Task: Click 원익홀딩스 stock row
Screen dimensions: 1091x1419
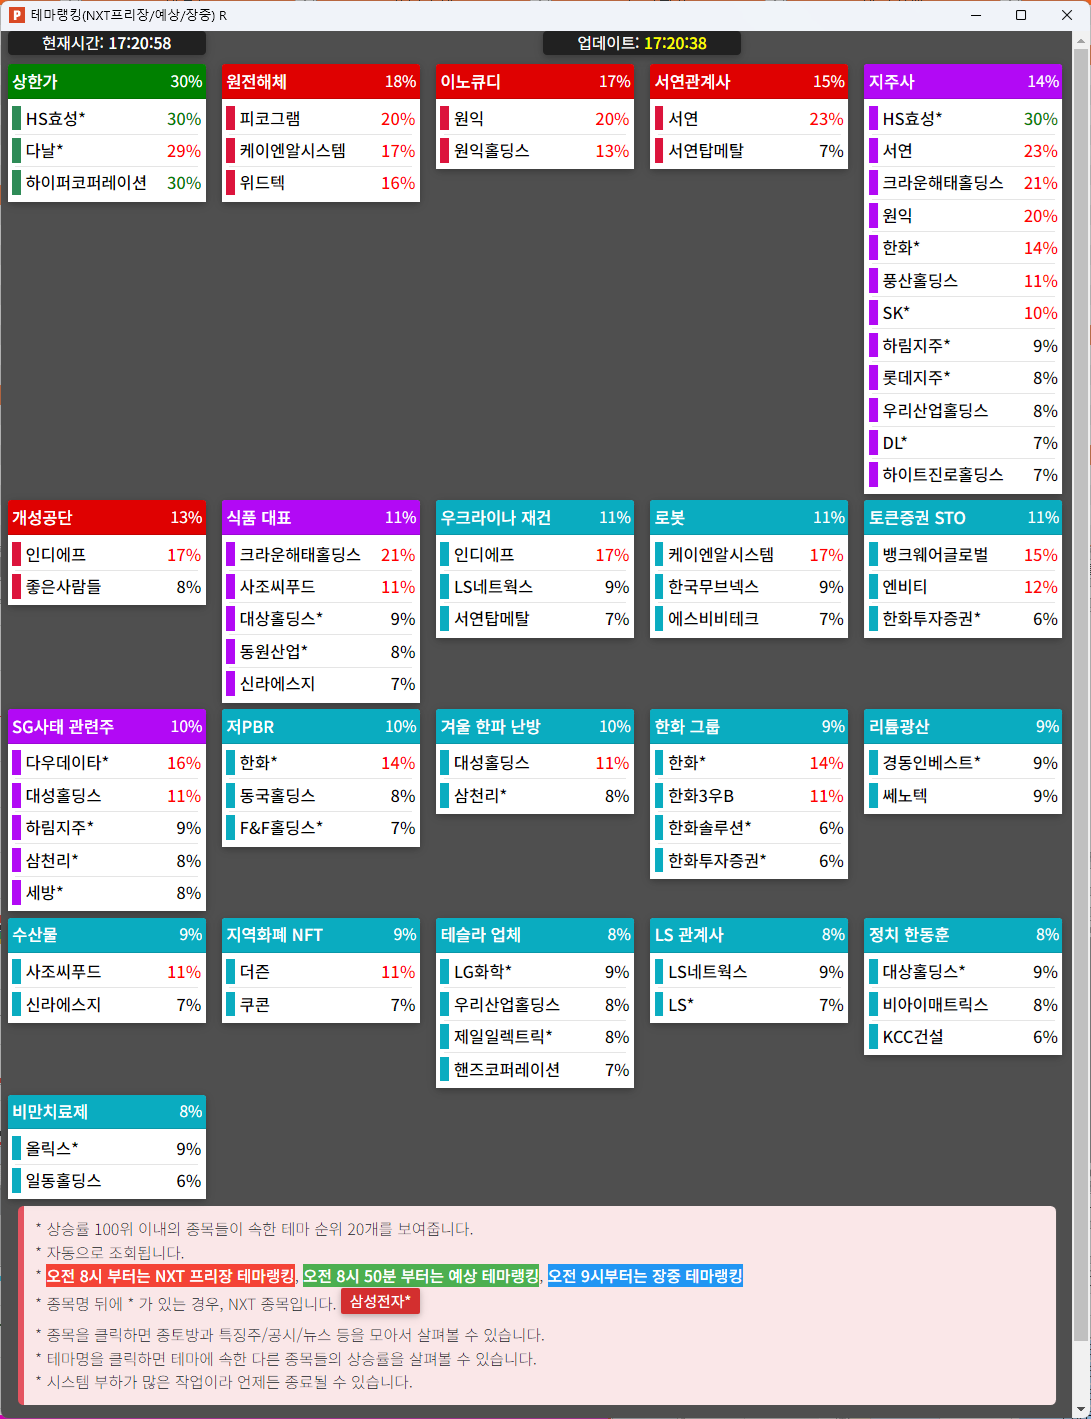Action: (x=535, y=151)
